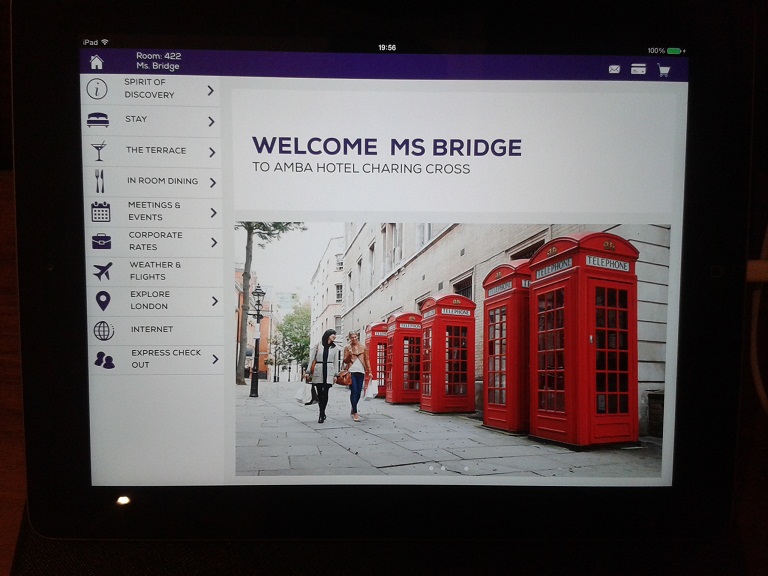Tap the info icon for Spirit of Discovery
768x576 pixels.
(97, 89)
